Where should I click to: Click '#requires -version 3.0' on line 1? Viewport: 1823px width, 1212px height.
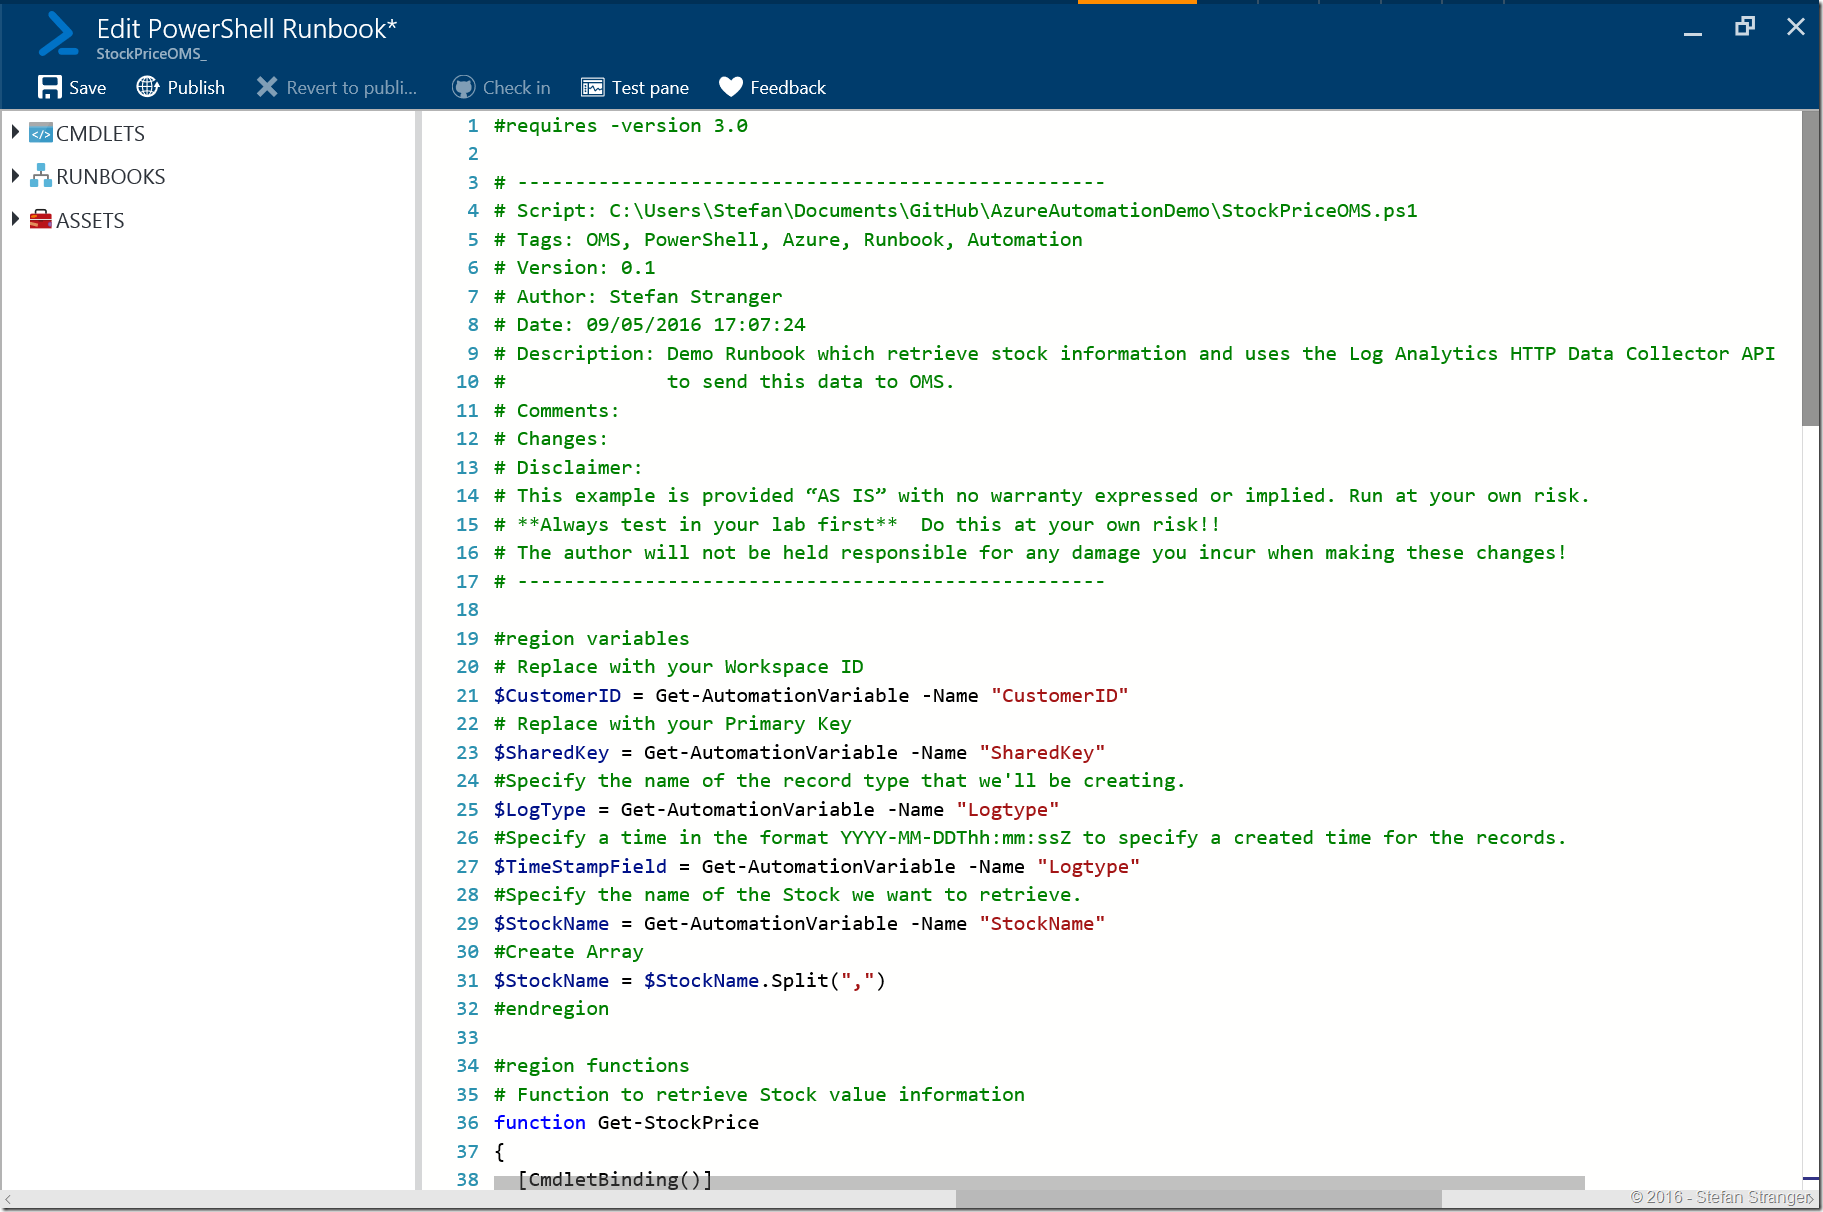point(621,126)
